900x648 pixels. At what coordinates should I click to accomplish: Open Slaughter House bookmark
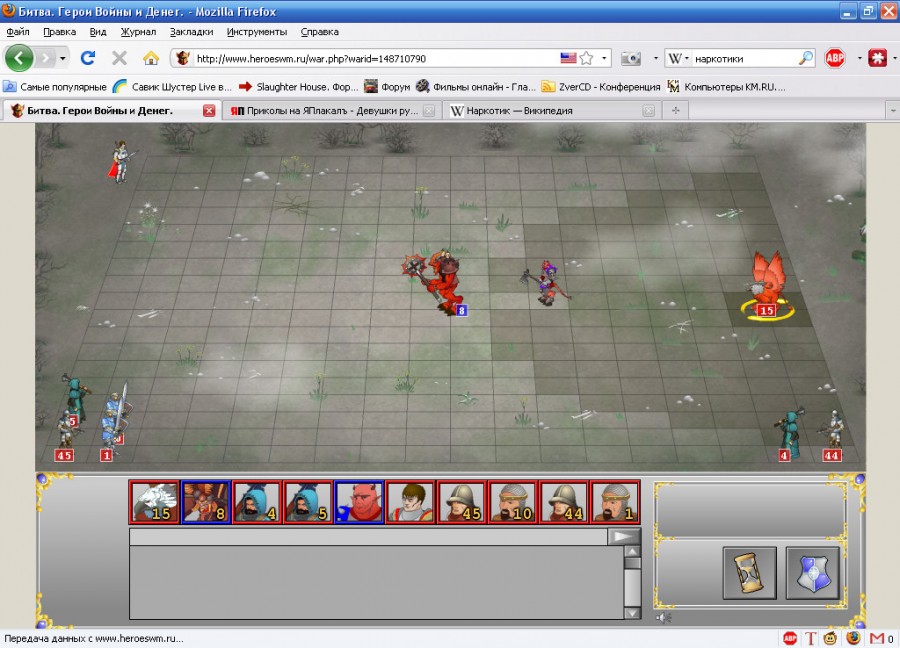pyautogui.click(x=298, y=87)
